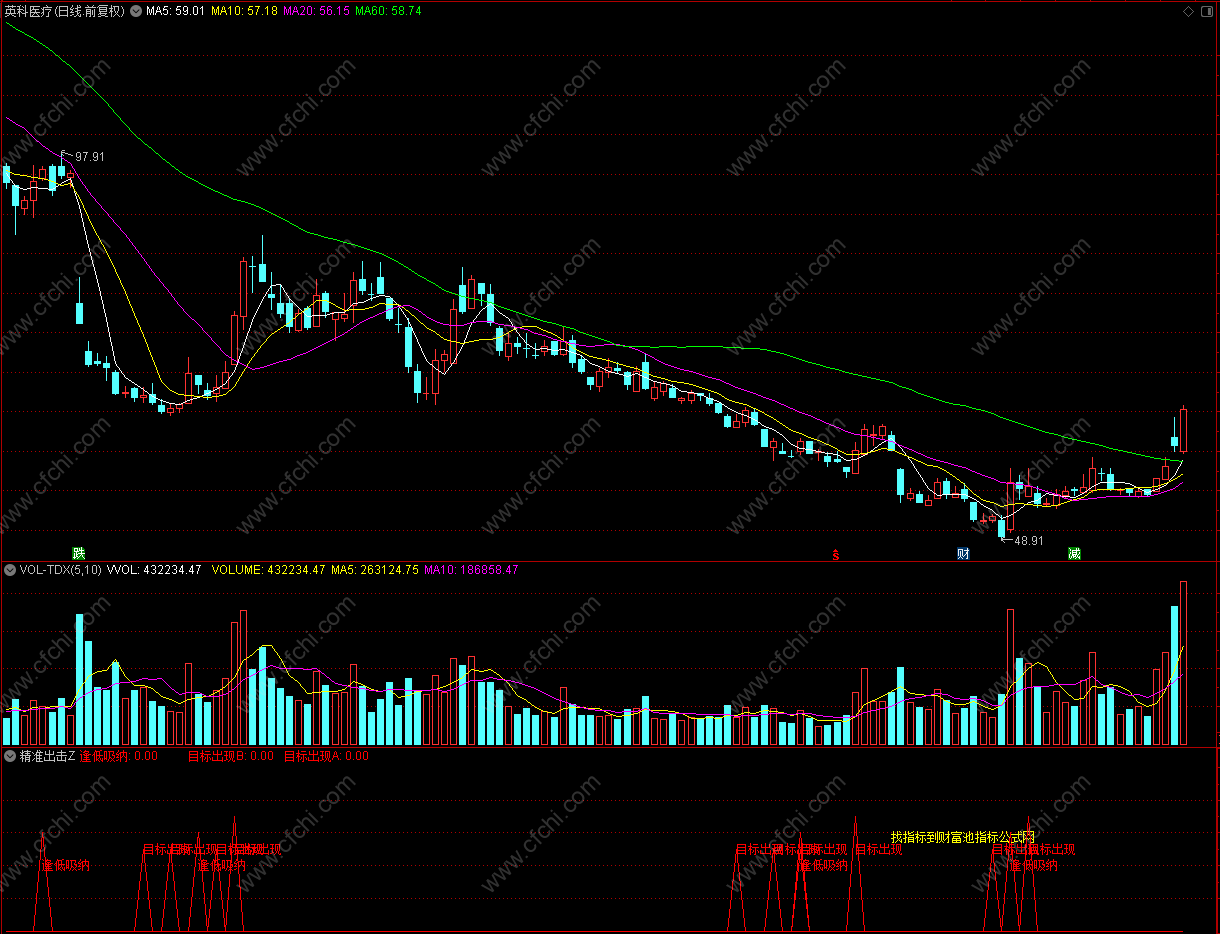Click the 97.91 high price label
This screenshot has width=1220, height=934.
pos(89,157)
